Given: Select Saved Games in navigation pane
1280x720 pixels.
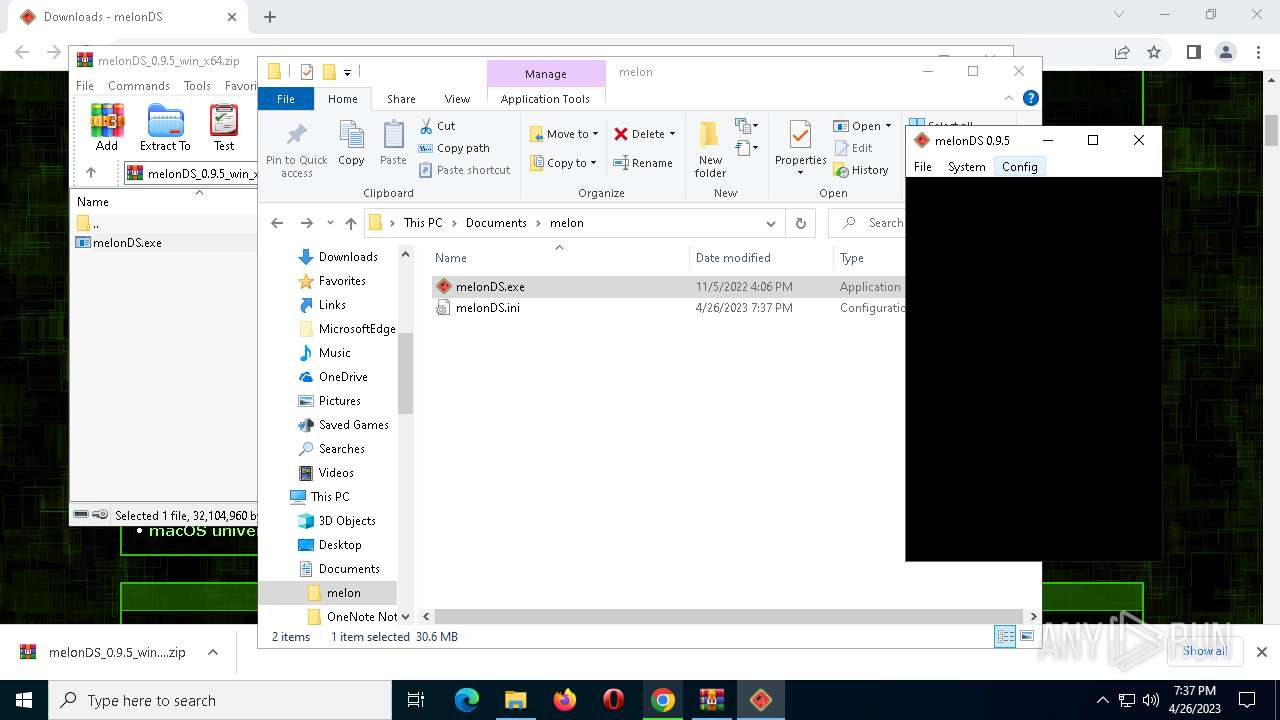Looking at the screenshot, I should pos(353,425).
